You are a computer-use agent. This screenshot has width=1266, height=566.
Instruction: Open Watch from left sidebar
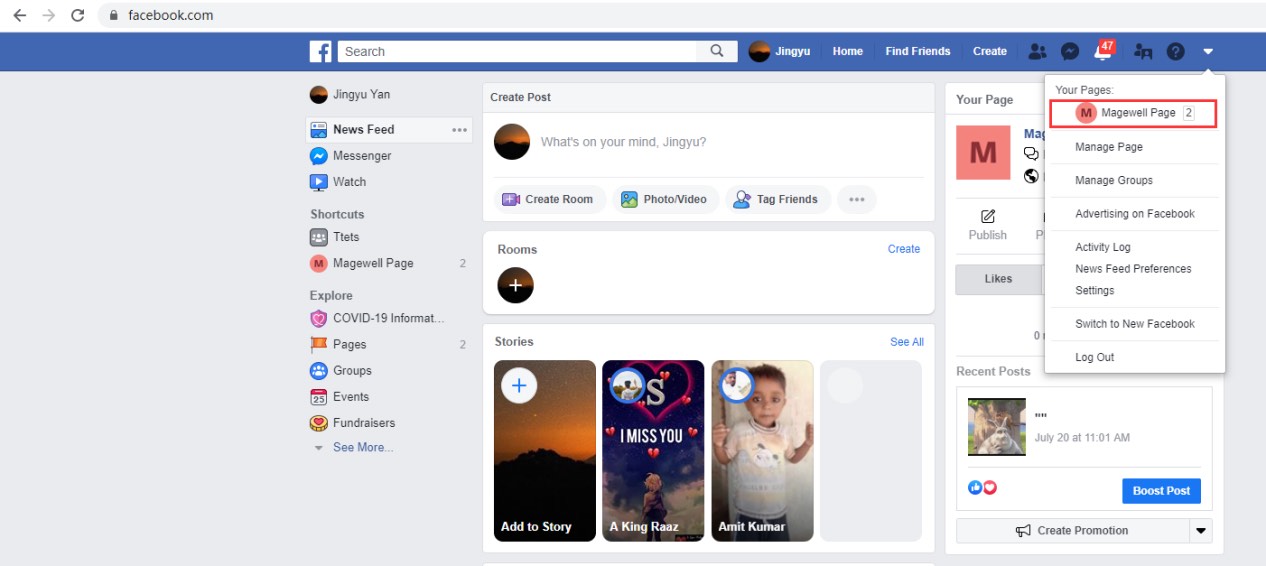[338, 182]
